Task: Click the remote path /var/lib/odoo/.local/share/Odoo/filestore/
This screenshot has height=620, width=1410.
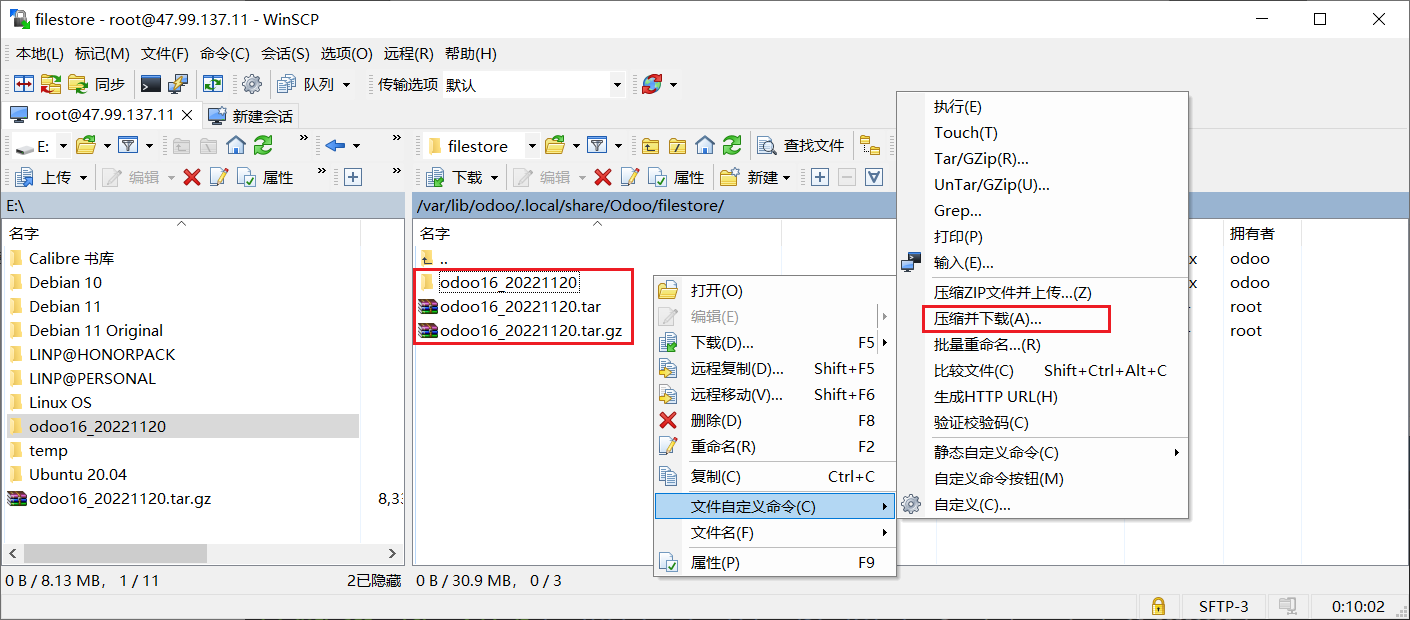Action: click(571, 206)
